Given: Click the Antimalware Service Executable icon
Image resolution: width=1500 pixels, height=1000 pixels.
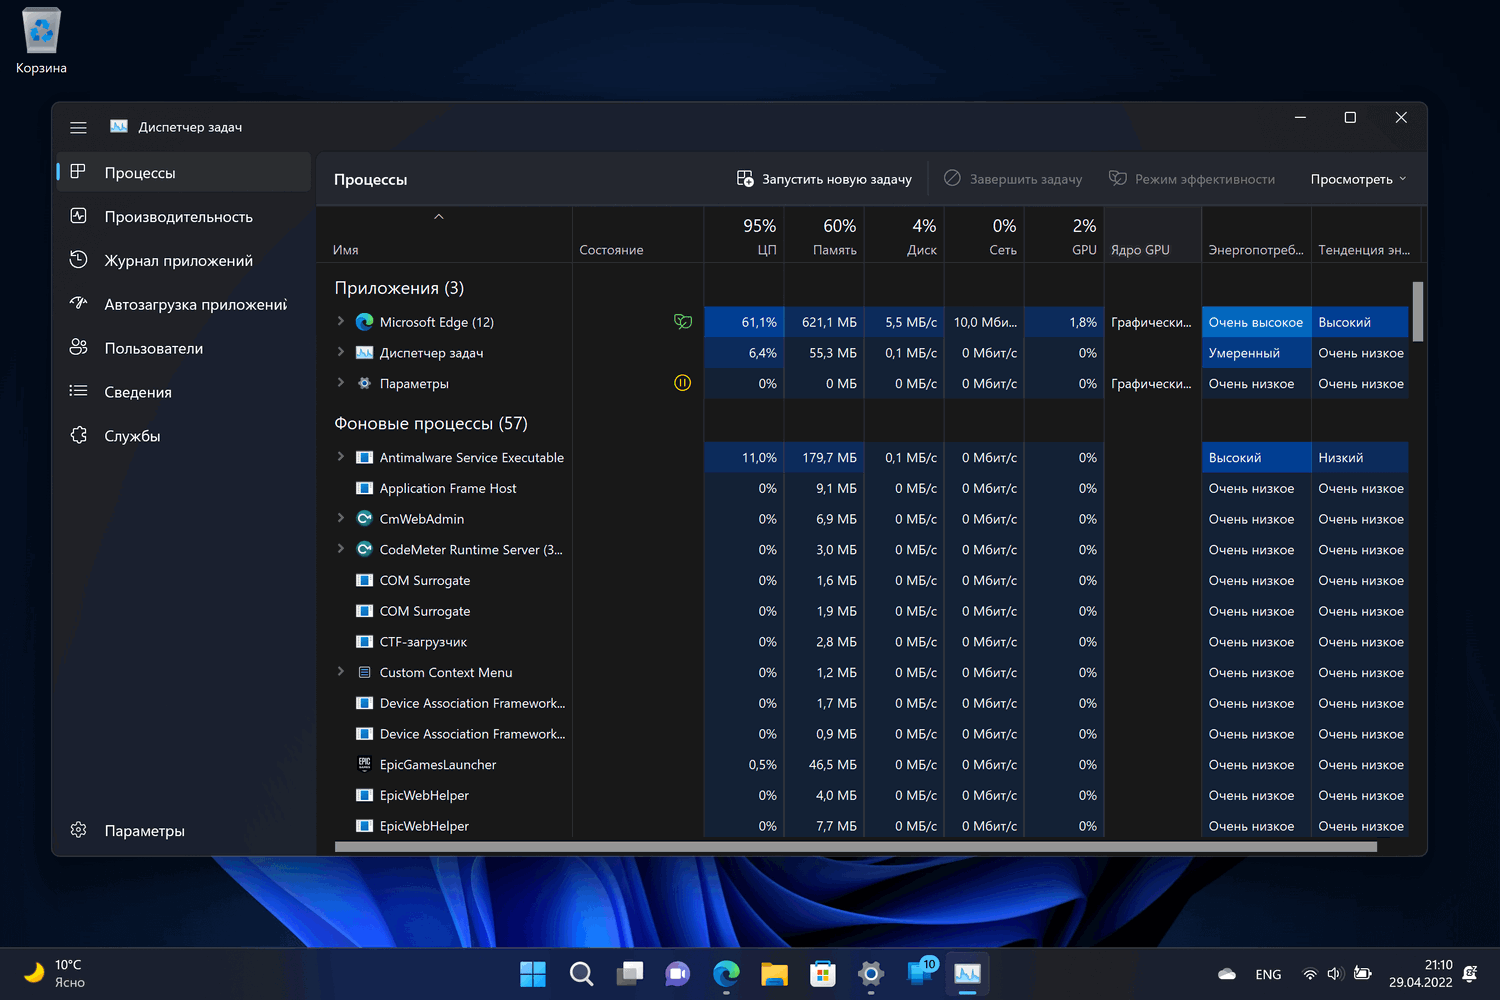Looking at the screenshot, I should [364, 457].
